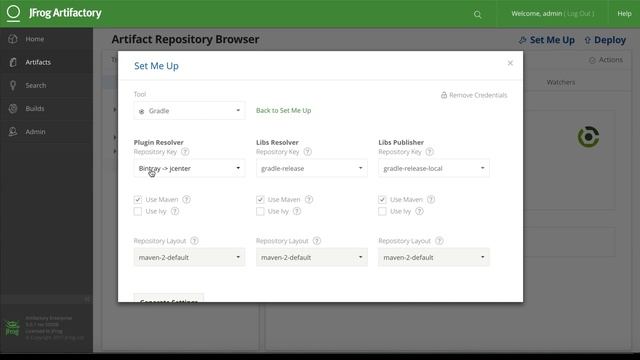Click help icon for Libs Resolver Repository Layout
This screenshot has width=640, height=360.
click(317, 241)
